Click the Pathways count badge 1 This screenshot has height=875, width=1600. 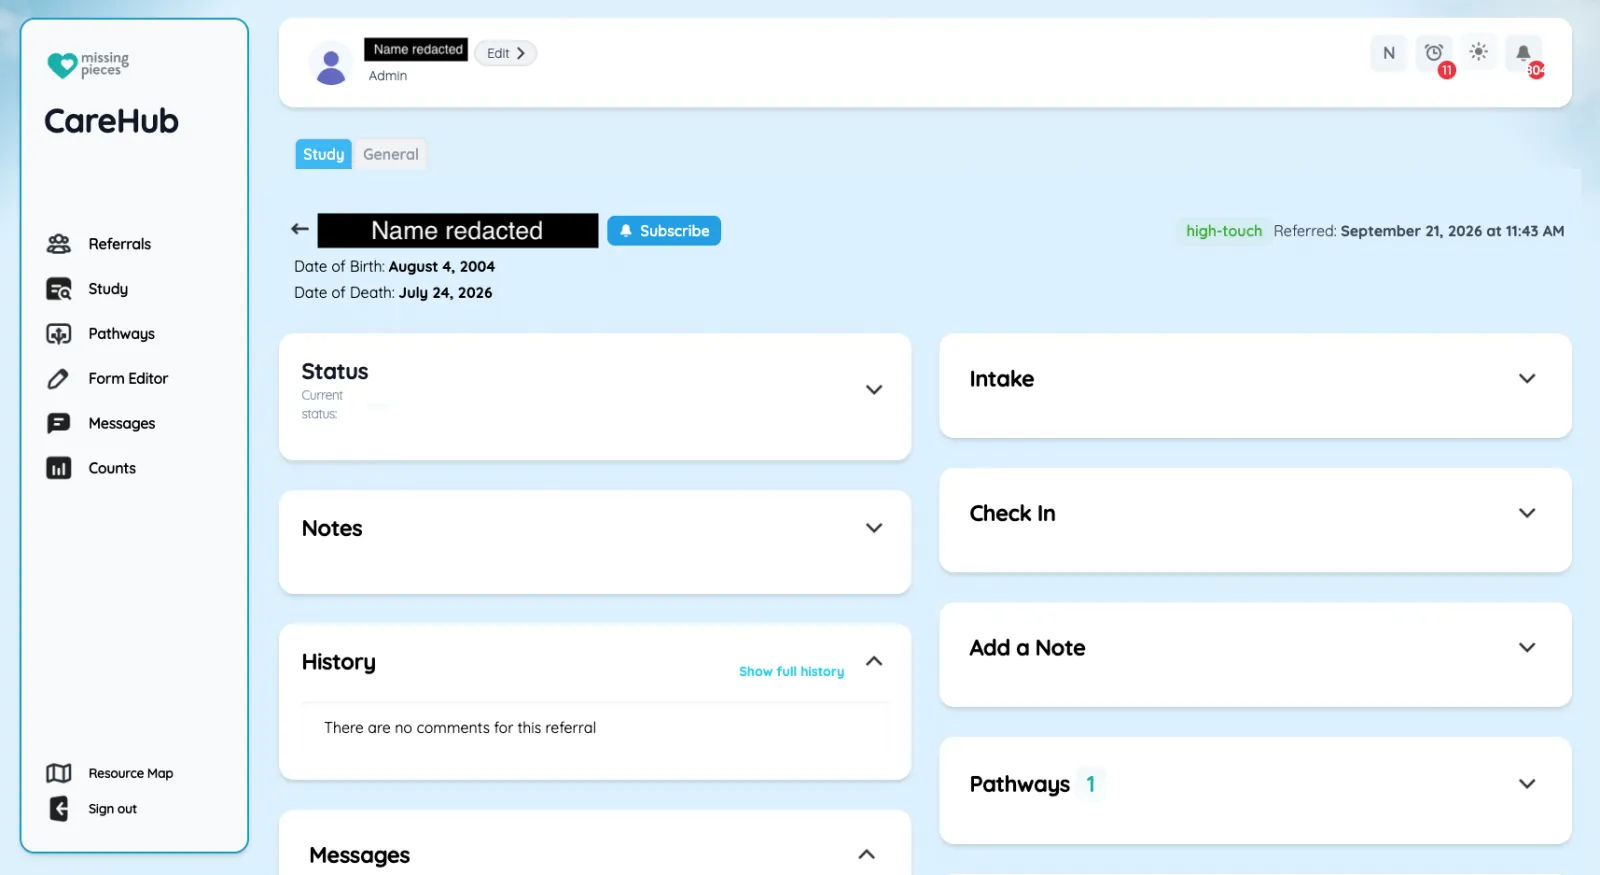pos(1091,784)
